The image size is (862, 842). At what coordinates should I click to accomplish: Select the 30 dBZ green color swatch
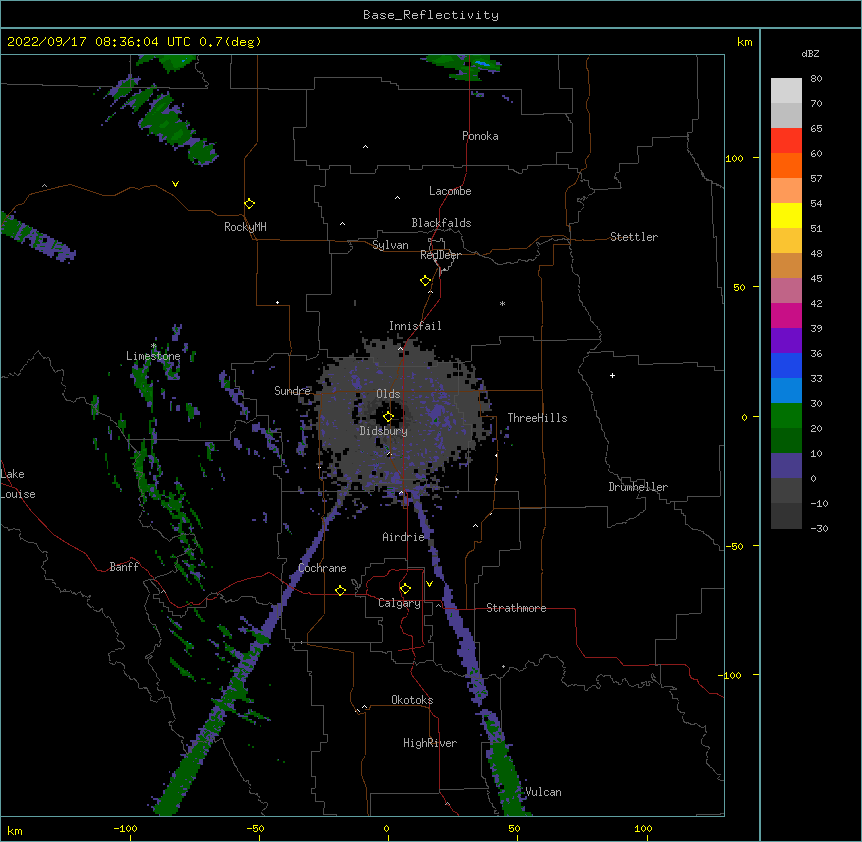(786, 416)
